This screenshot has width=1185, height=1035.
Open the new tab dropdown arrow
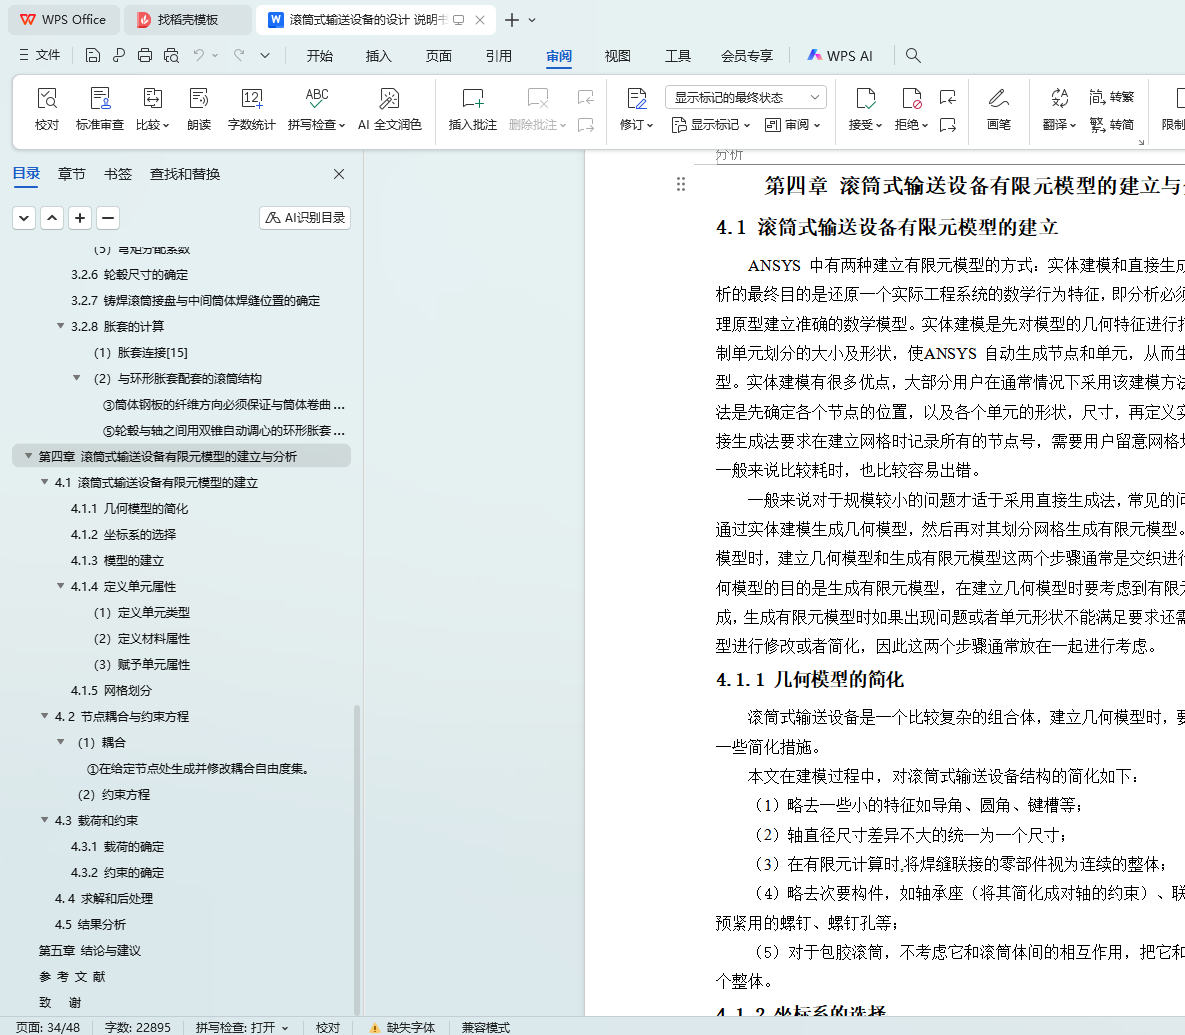tap(532, 20)
